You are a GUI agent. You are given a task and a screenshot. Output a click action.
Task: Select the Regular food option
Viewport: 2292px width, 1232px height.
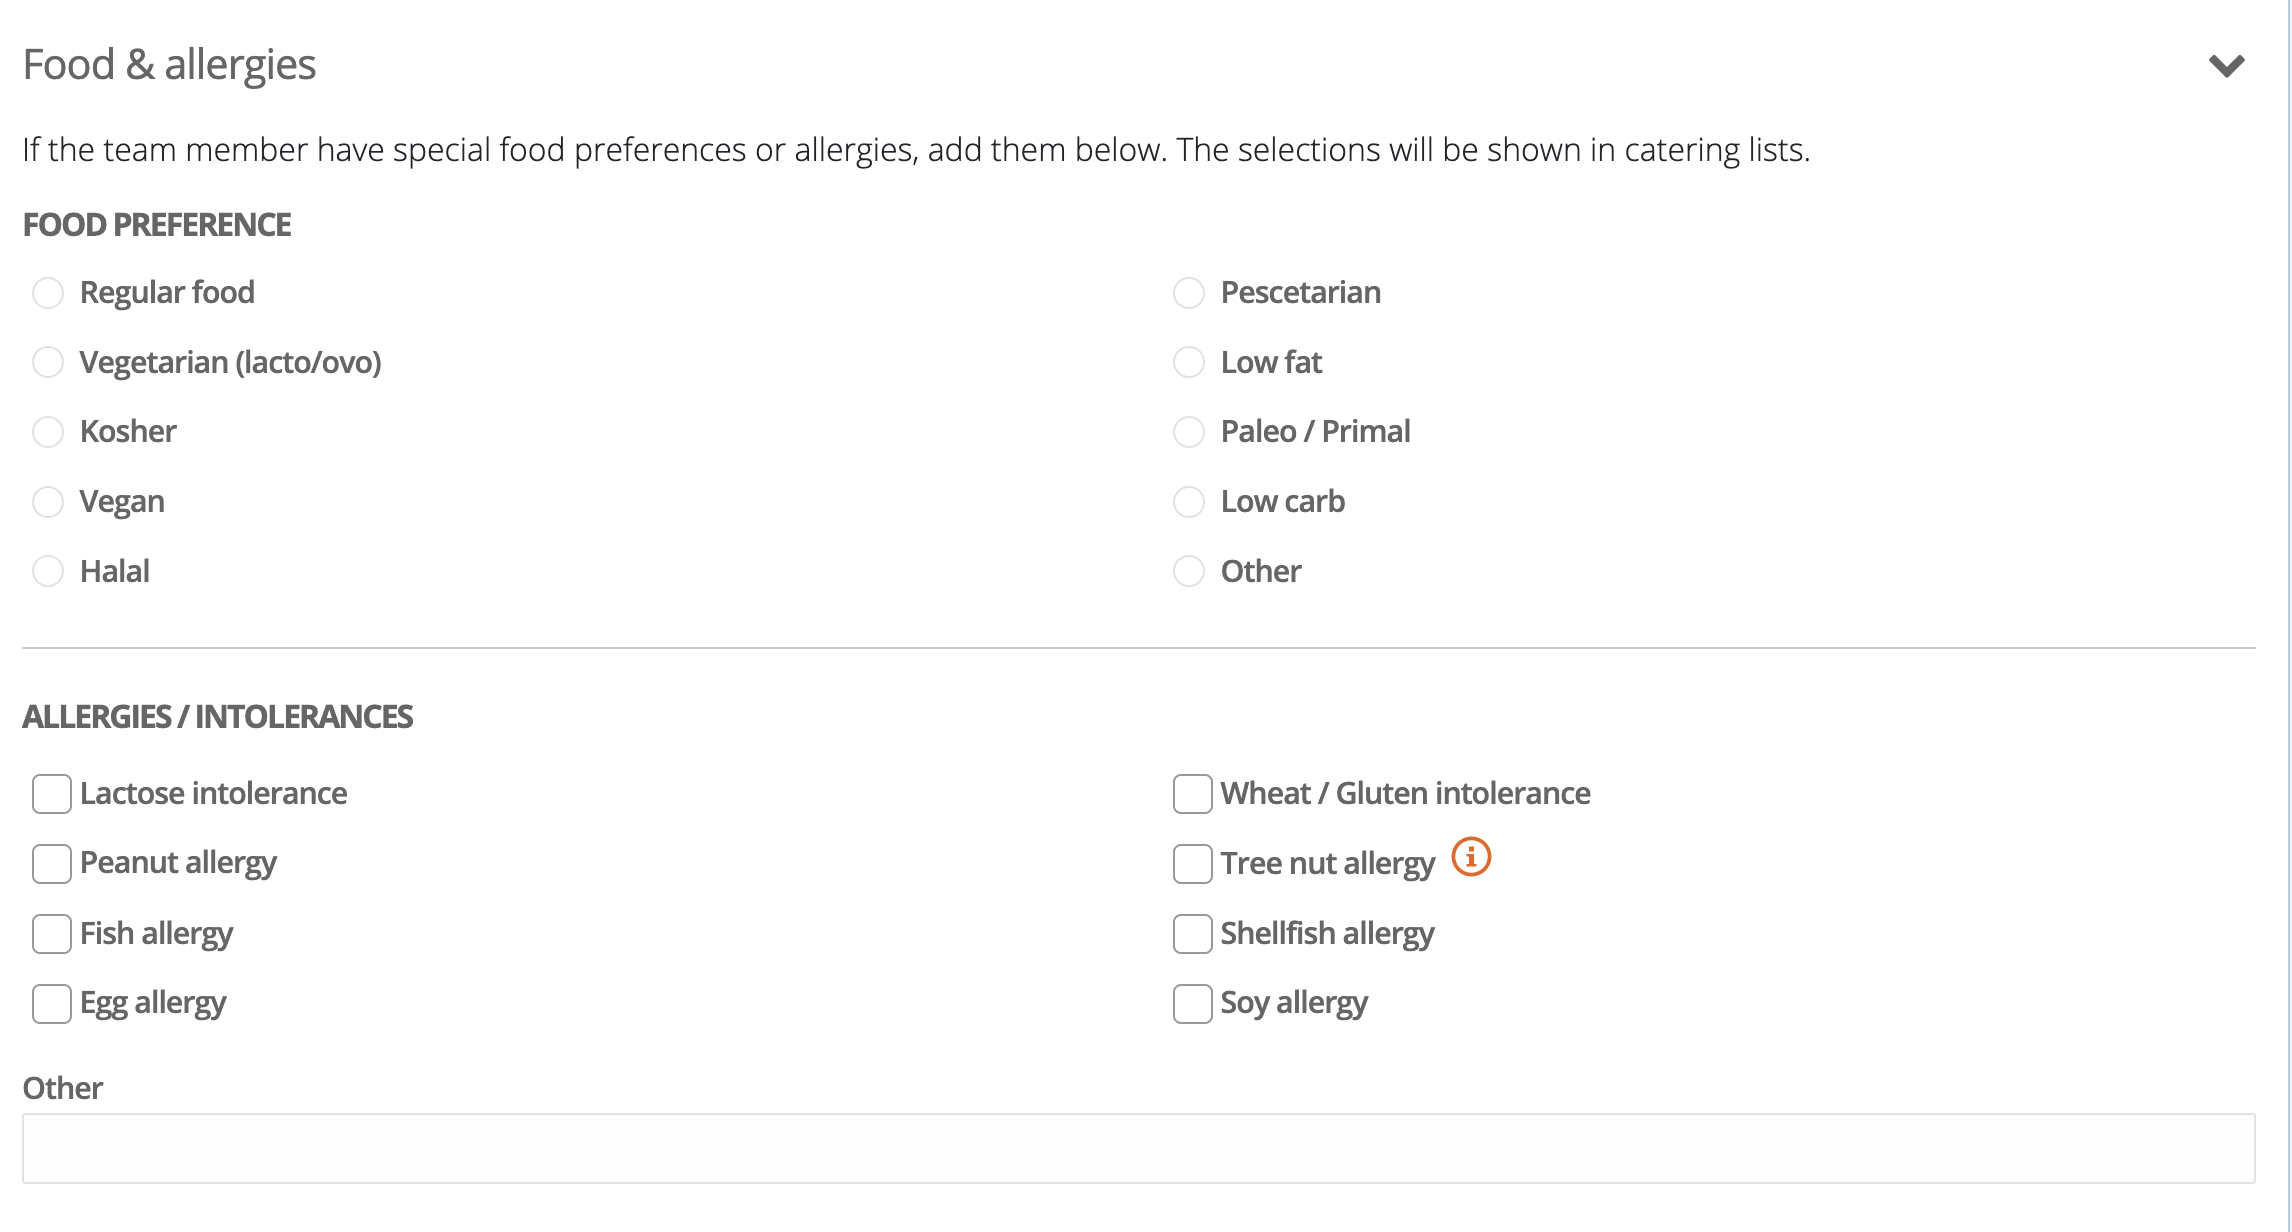48,293
